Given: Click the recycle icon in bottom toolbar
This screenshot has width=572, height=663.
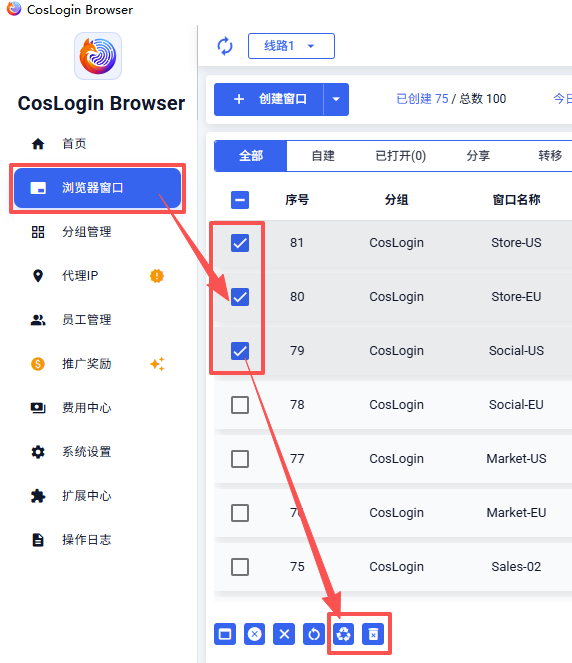Looking at the screenshot, I should [x=343, y=634].
